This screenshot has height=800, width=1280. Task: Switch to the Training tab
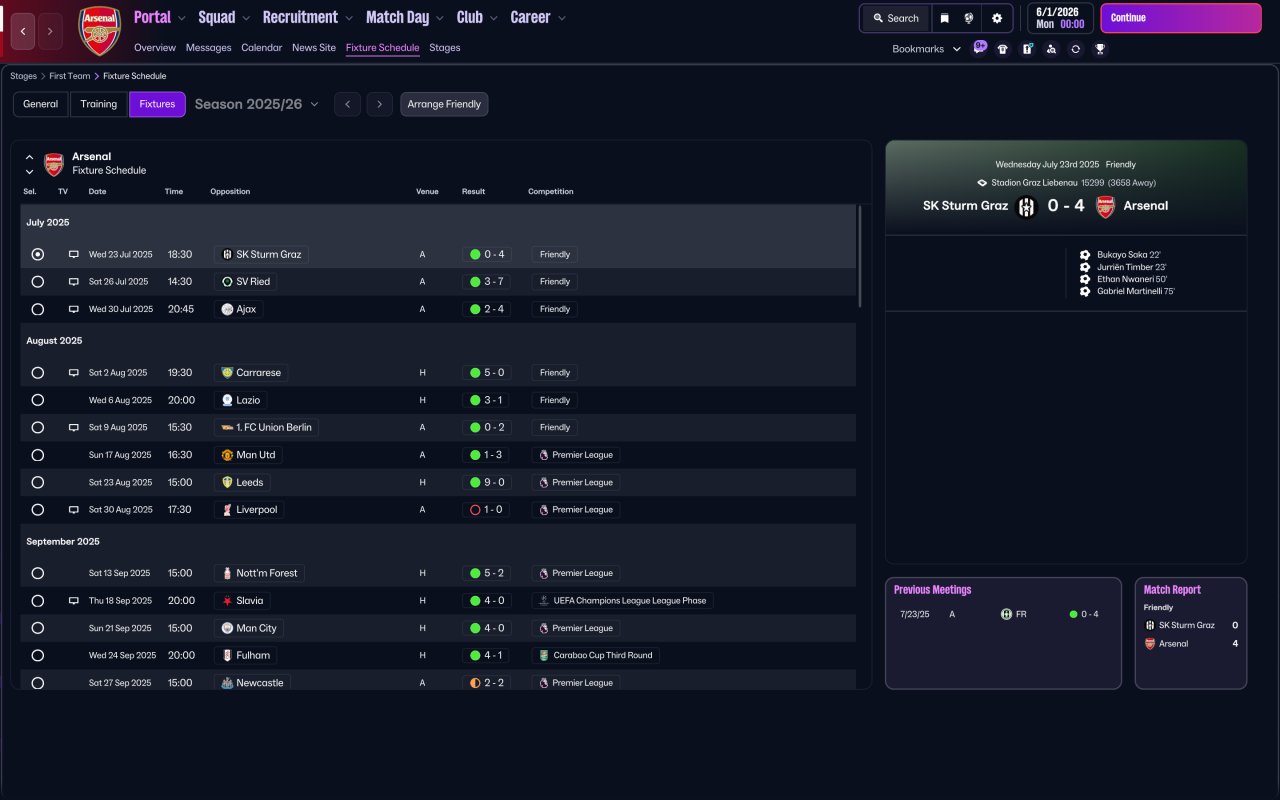pos(99,104)
